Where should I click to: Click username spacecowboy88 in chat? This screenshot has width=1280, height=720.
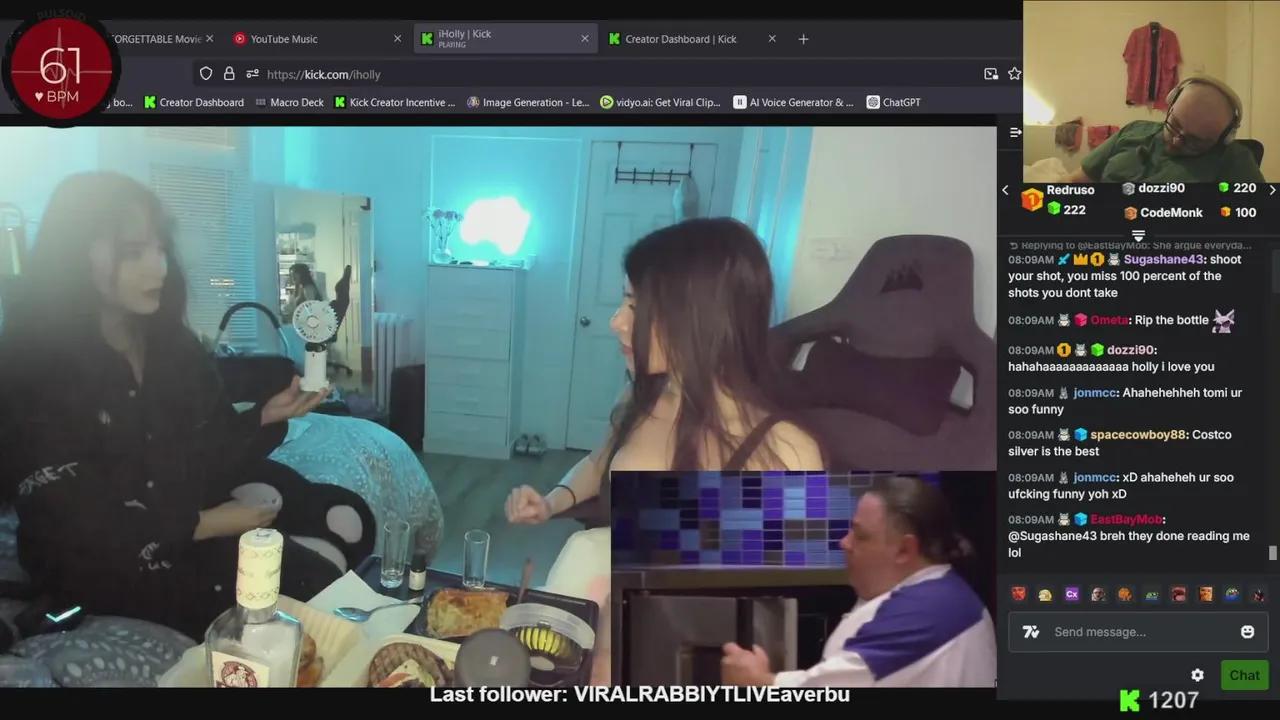click(x=1138, y=435)
